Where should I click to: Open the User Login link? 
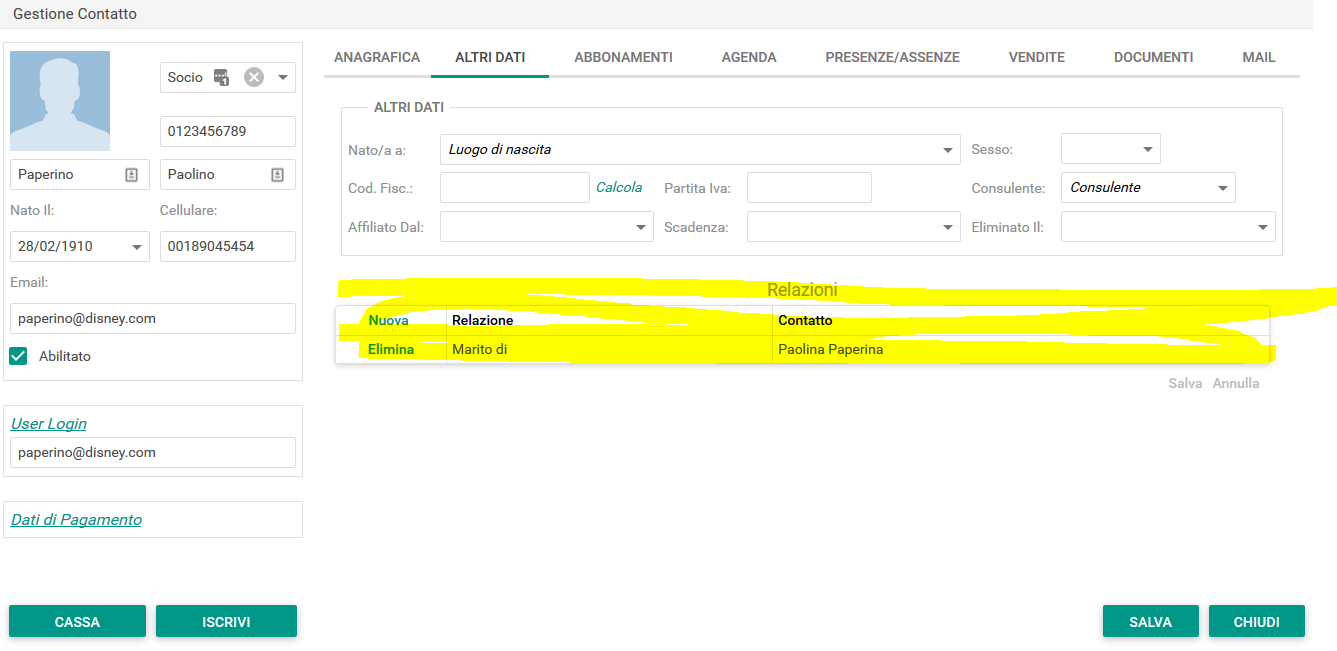point(49,423)
